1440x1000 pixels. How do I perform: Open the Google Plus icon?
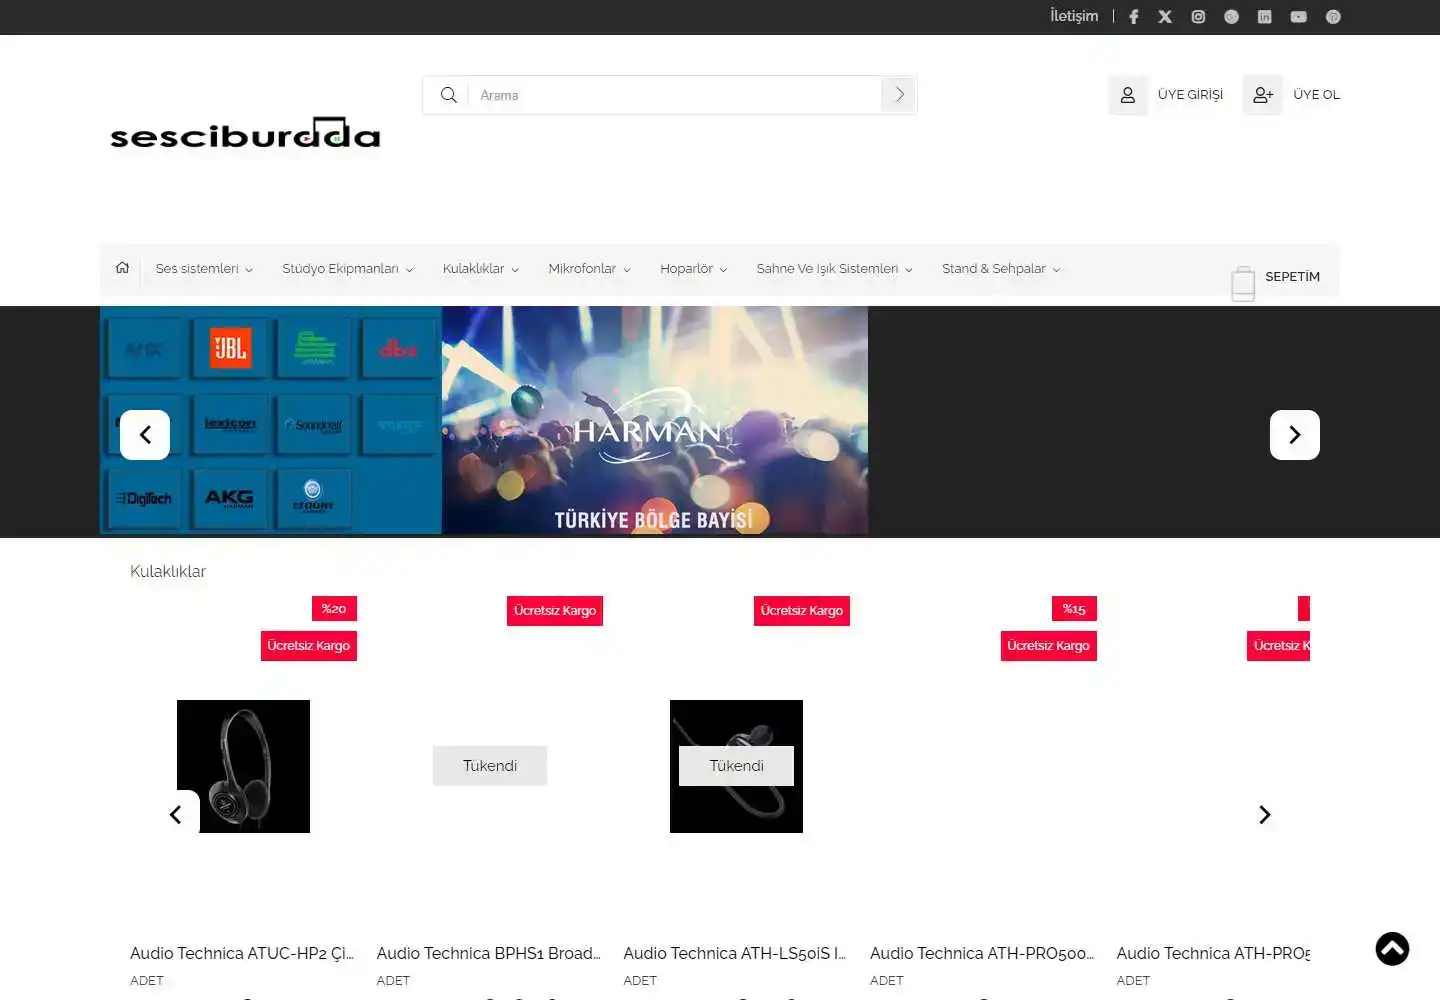click(x=1231, y=17)
